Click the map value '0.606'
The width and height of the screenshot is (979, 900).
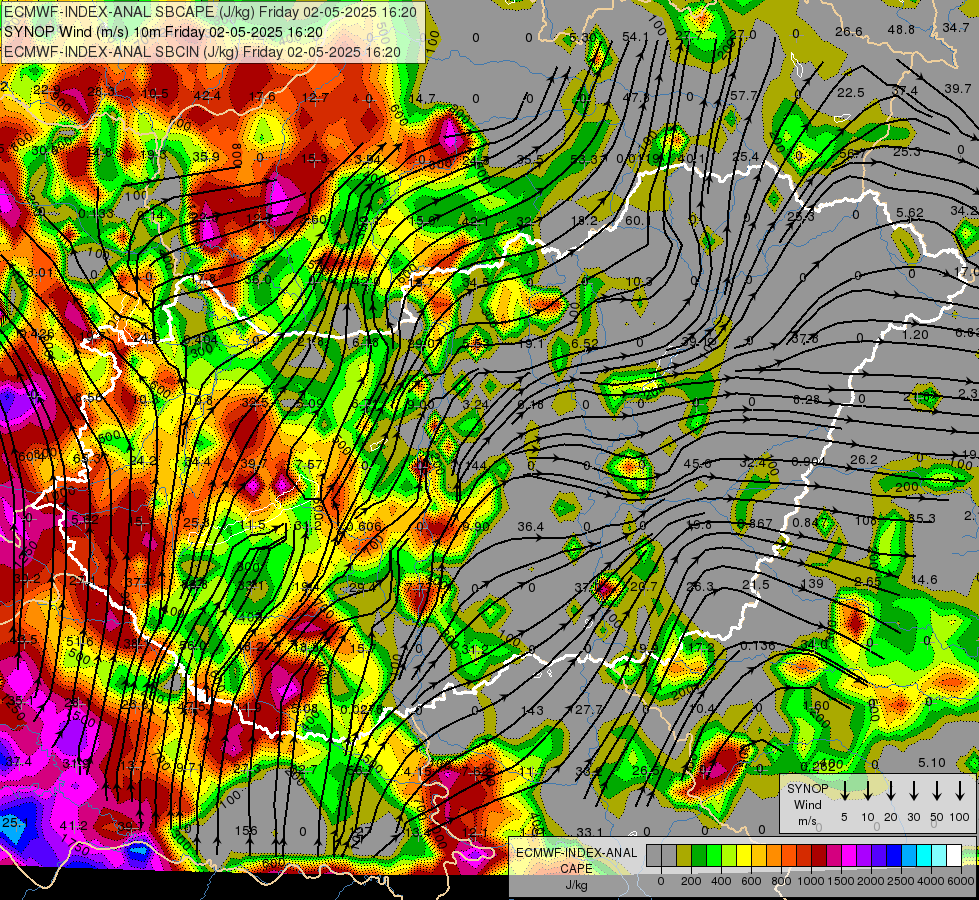[x=363, y=526]
